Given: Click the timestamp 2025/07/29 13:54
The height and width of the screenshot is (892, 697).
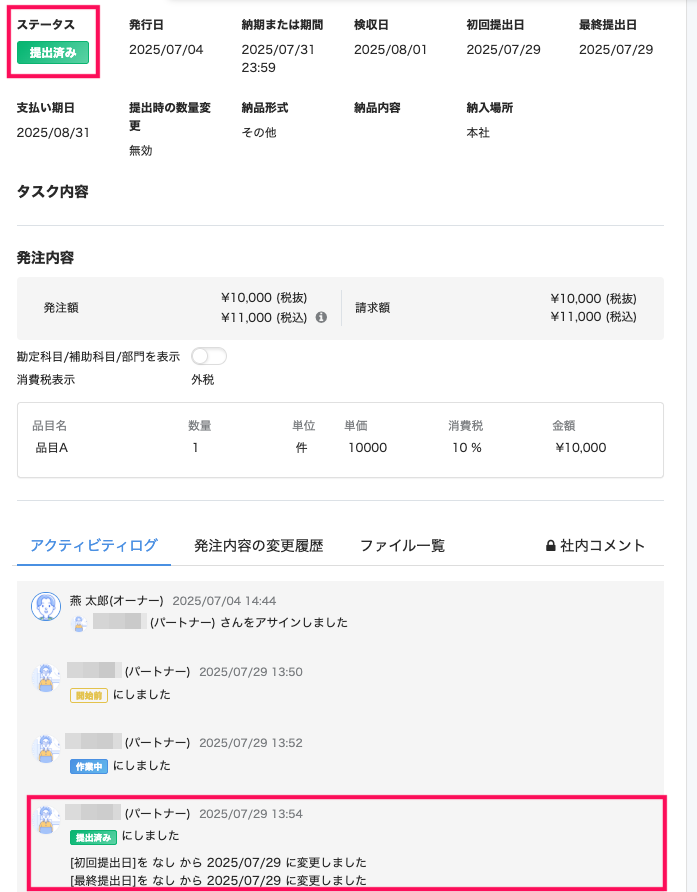Looking at the screenshot, I should pos(251,814).
